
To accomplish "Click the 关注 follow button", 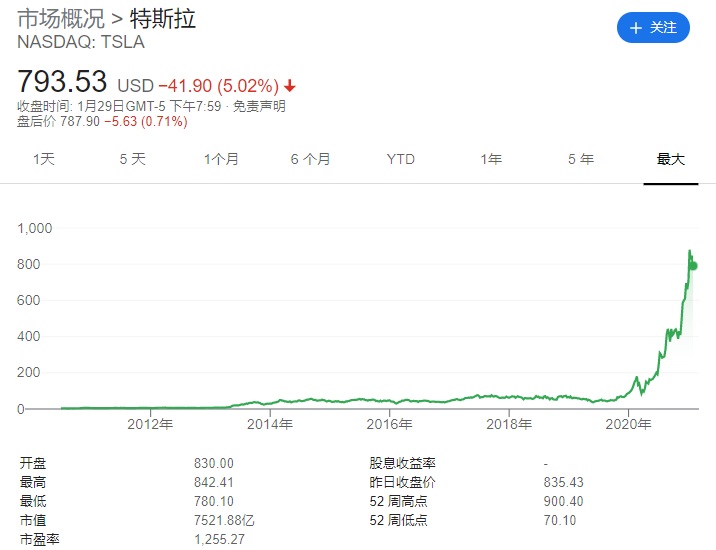I will (653, 27).
